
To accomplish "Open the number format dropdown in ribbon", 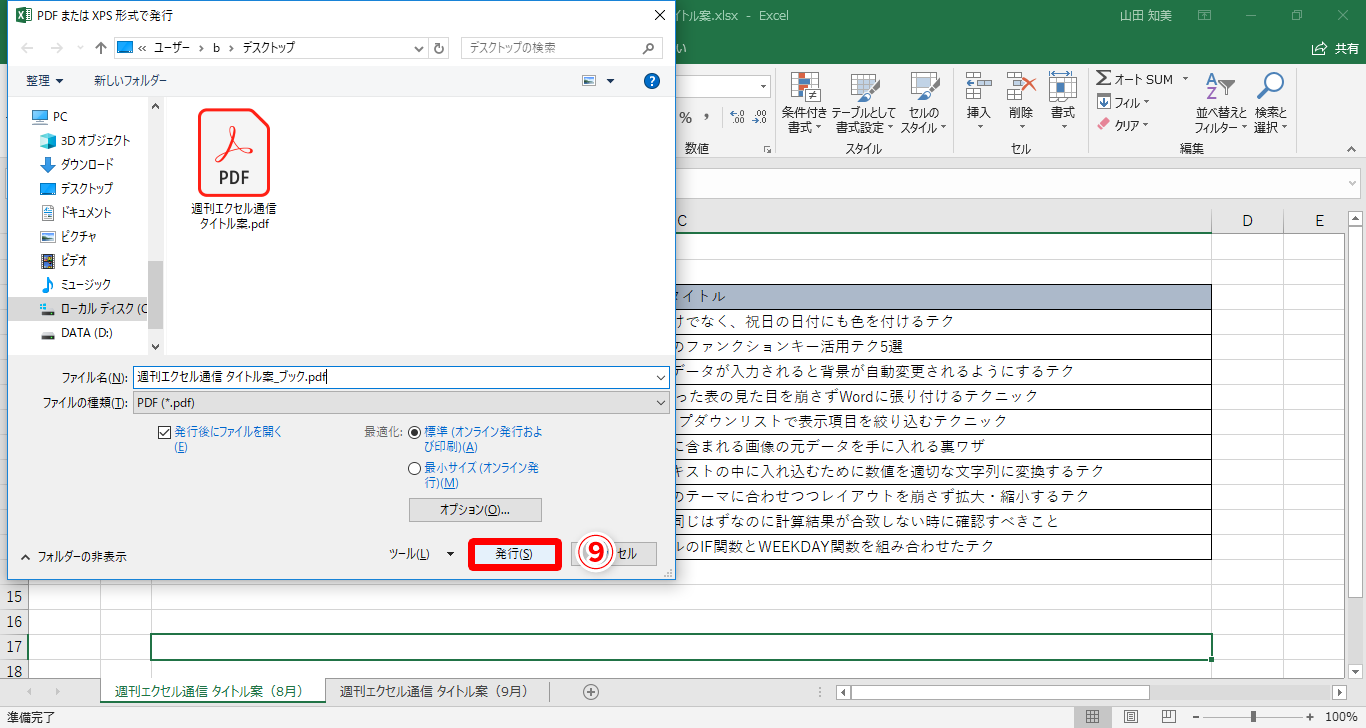I will (764, 87).
